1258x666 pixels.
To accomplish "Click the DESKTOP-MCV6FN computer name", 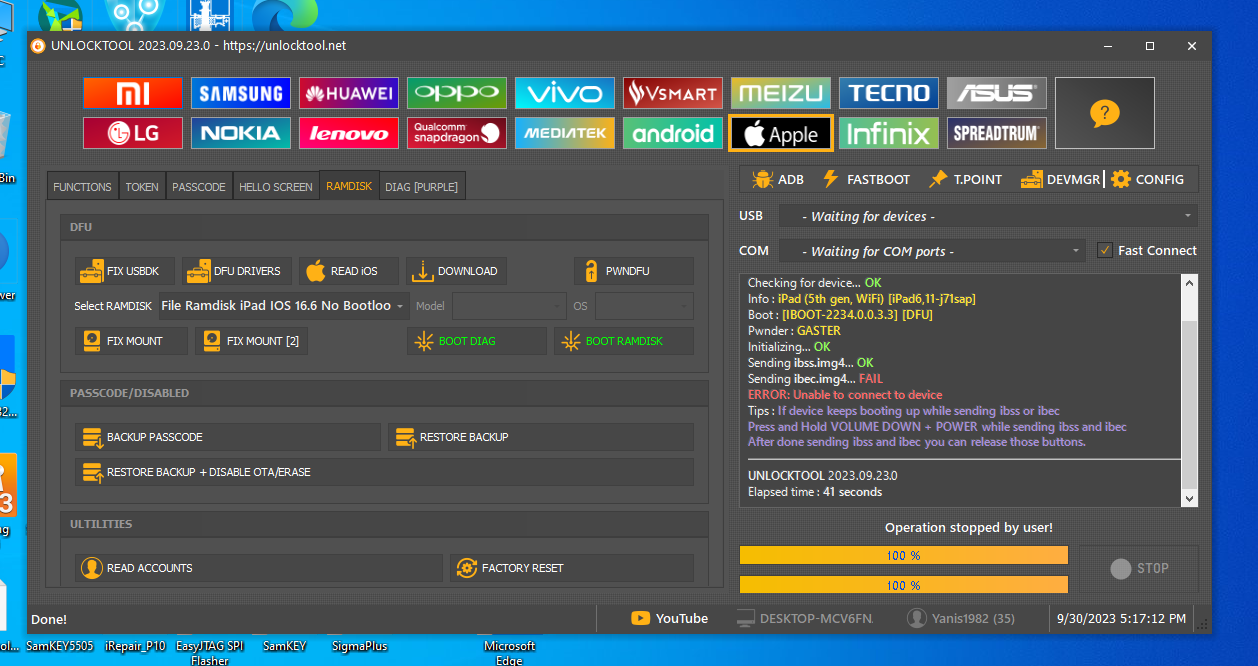I will 805,619.
